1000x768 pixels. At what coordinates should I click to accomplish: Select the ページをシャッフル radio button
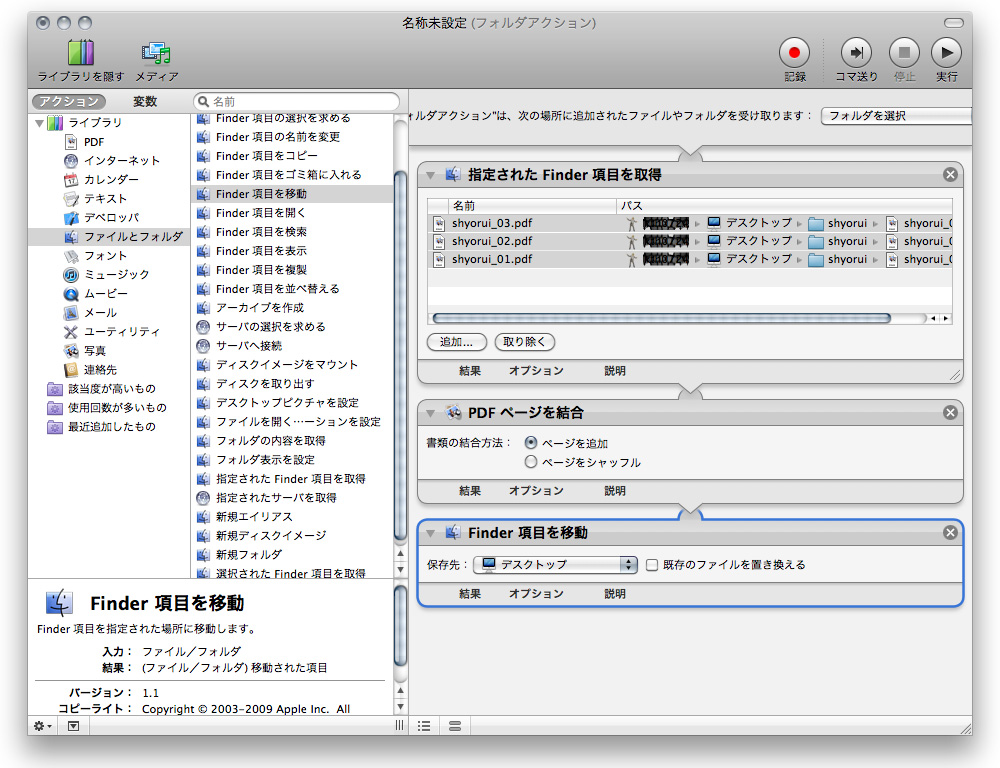pyautogui.click(x=531, y=462)
